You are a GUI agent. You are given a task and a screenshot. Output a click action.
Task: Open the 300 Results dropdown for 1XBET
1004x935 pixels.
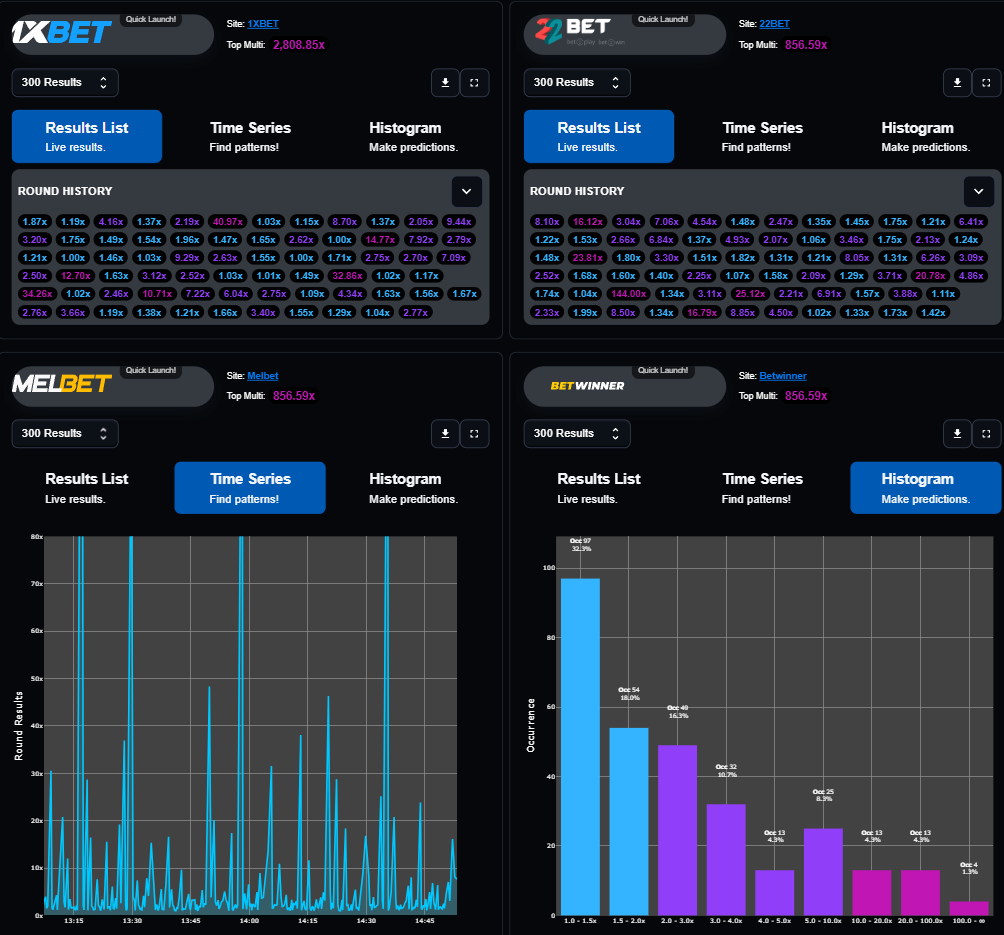click(65, 83)
